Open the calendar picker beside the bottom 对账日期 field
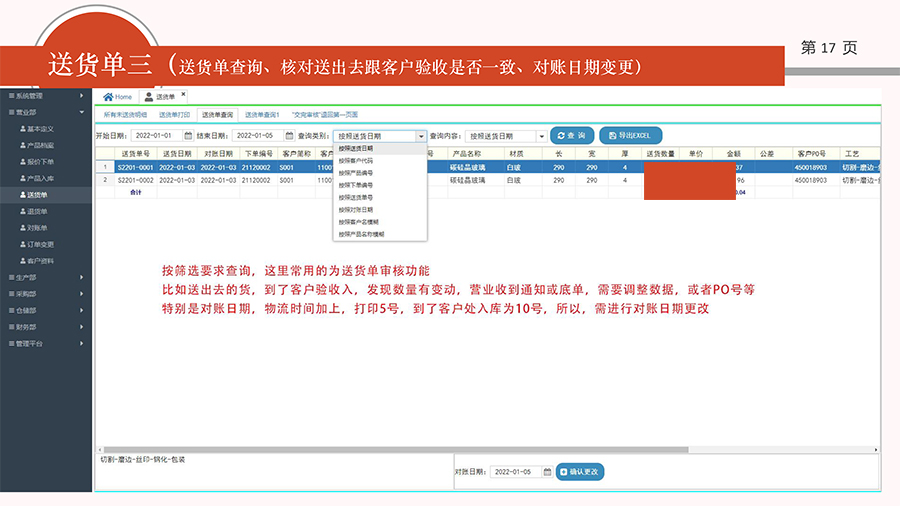This screenshot has height=506, width=900. point(547,472)
